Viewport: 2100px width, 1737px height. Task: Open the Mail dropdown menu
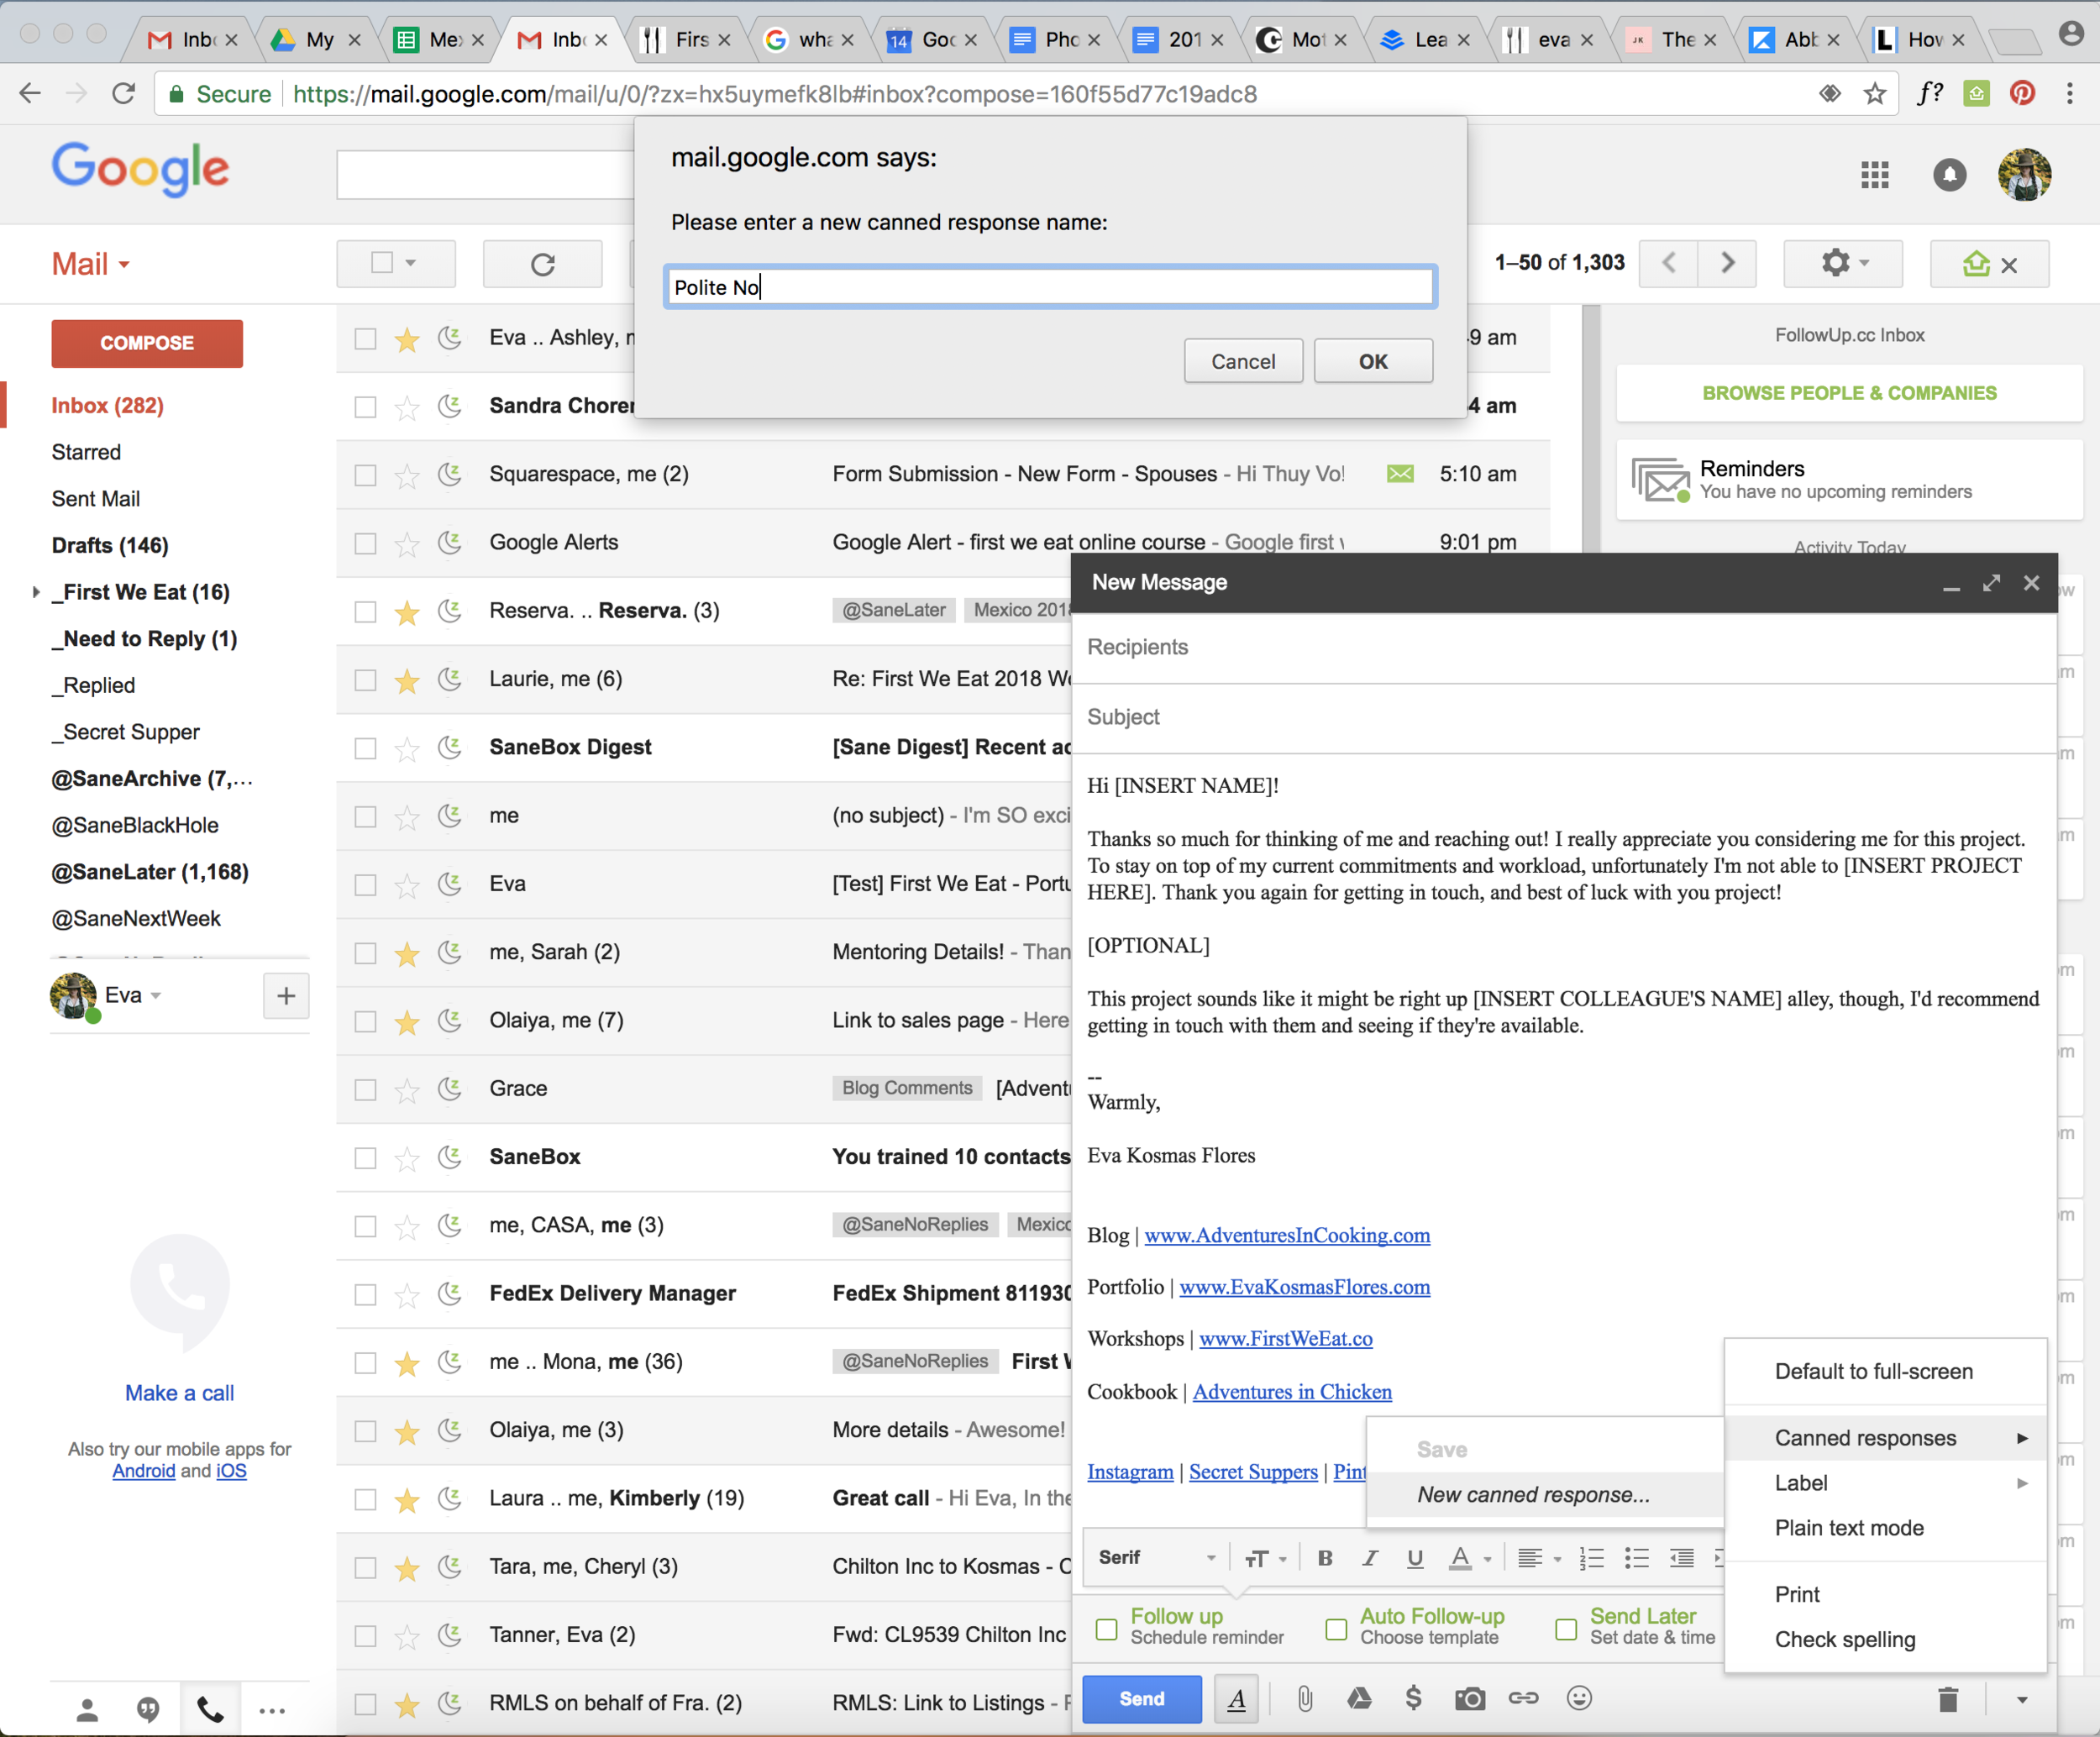(x=91, y=264)
